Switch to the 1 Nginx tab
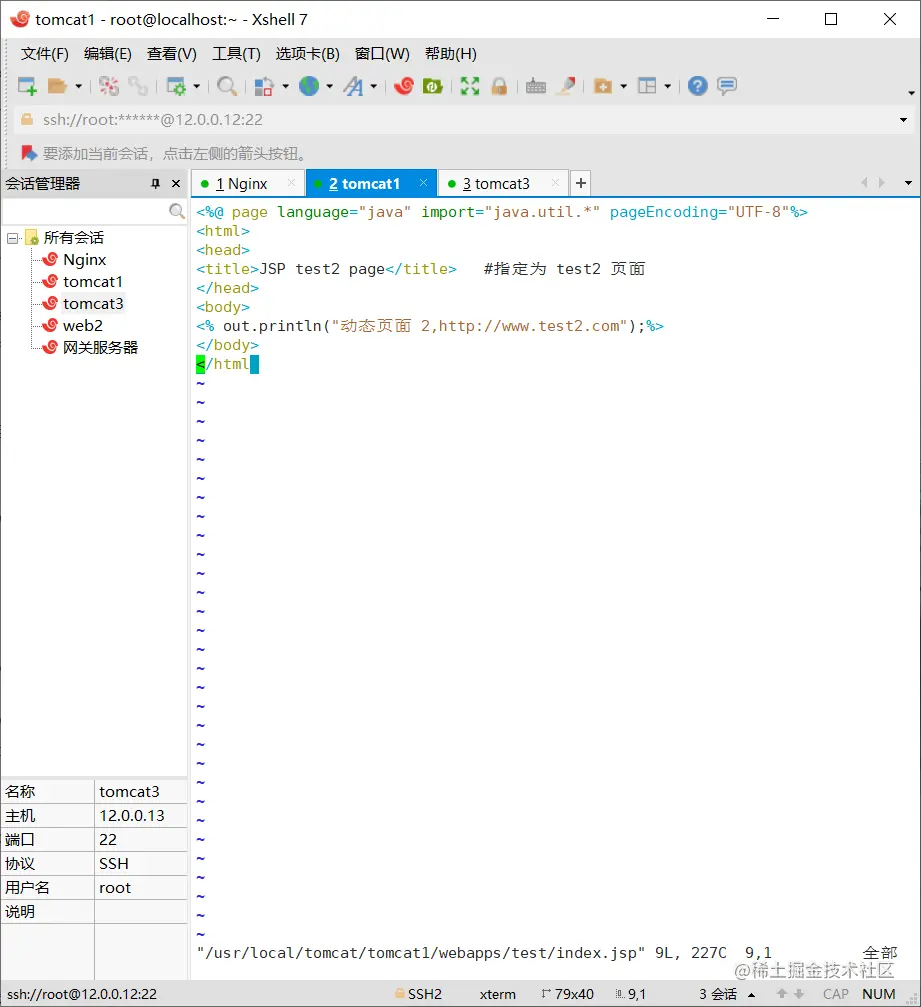The height and width of the screenshot is (1007, 921). tap(241, 184)
